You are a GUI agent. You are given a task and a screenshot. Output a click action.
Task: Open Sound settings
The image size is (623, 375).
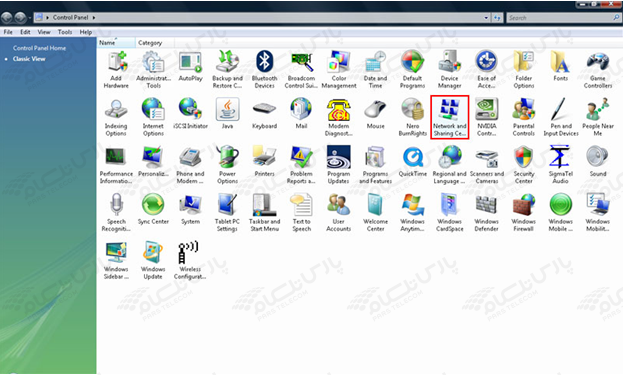pos(598,162)
